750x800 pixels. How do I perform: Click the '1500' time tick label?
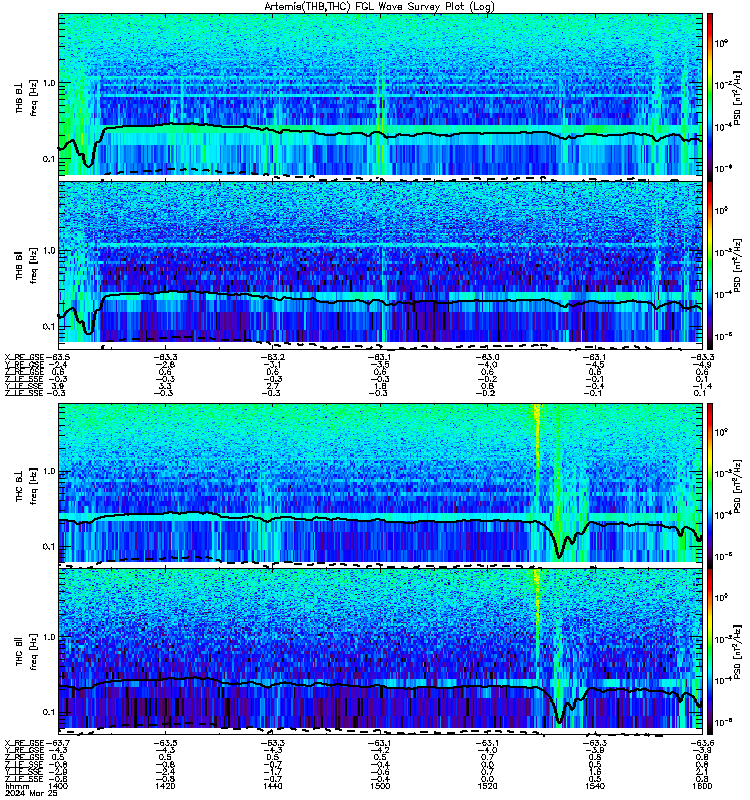(380, 786)
